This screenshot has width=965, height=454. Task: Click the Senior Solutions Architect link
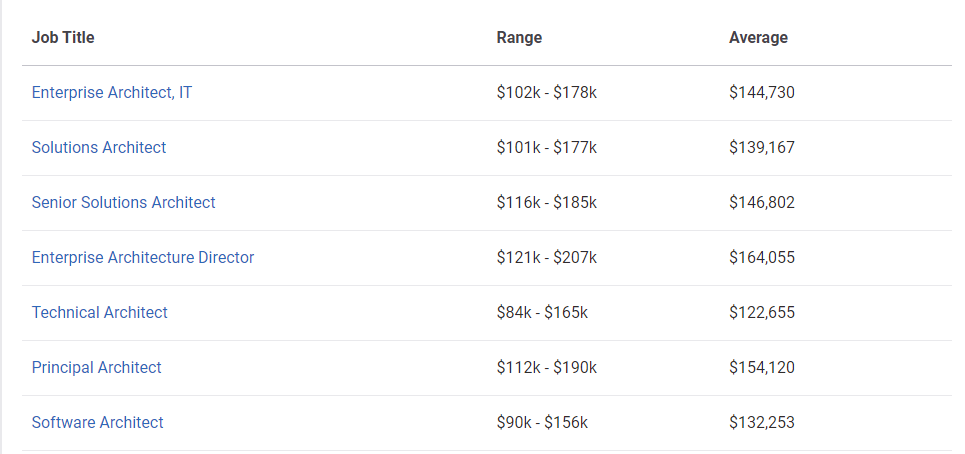click(x=123, y=203)
